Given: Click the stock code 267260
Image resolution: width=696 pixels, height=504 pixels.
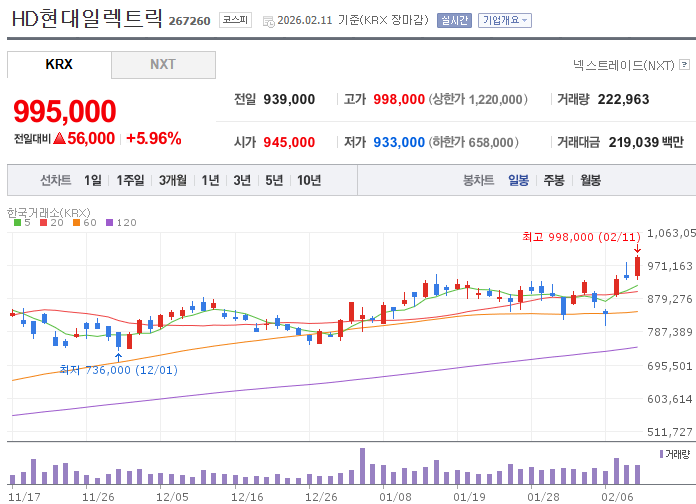Looking at the screenshot, I should tap(190, 21).
